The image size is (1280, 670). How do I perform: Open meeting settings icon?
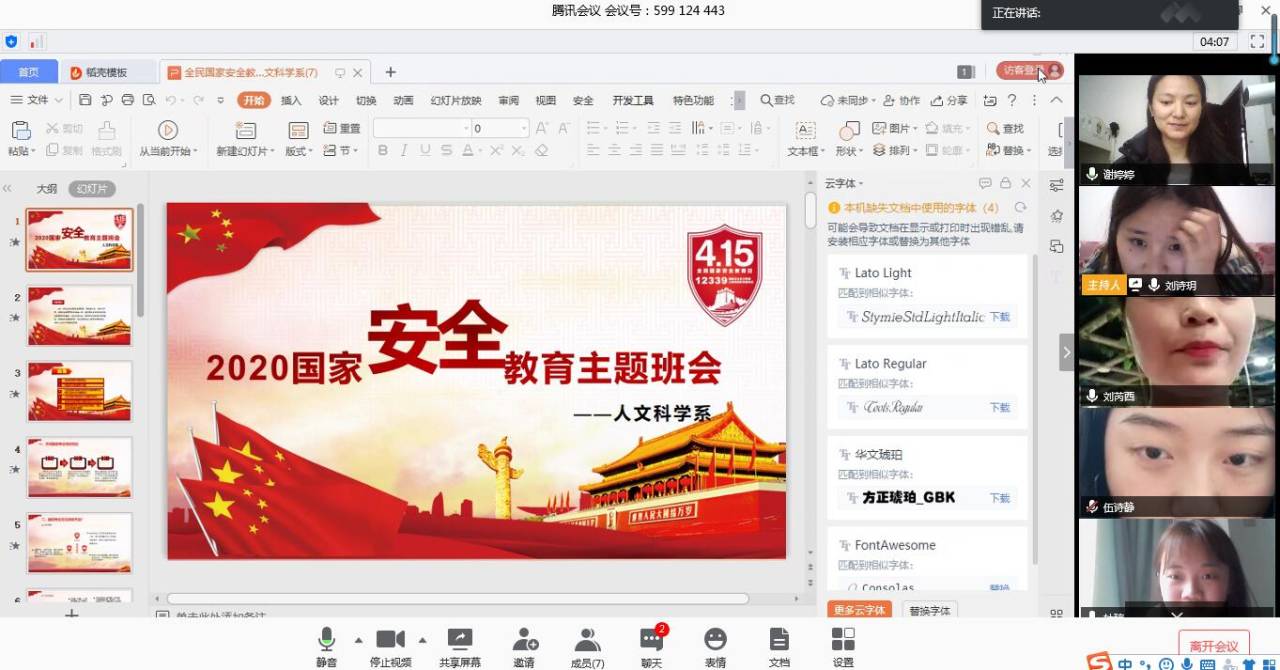(x=843, y=640)
